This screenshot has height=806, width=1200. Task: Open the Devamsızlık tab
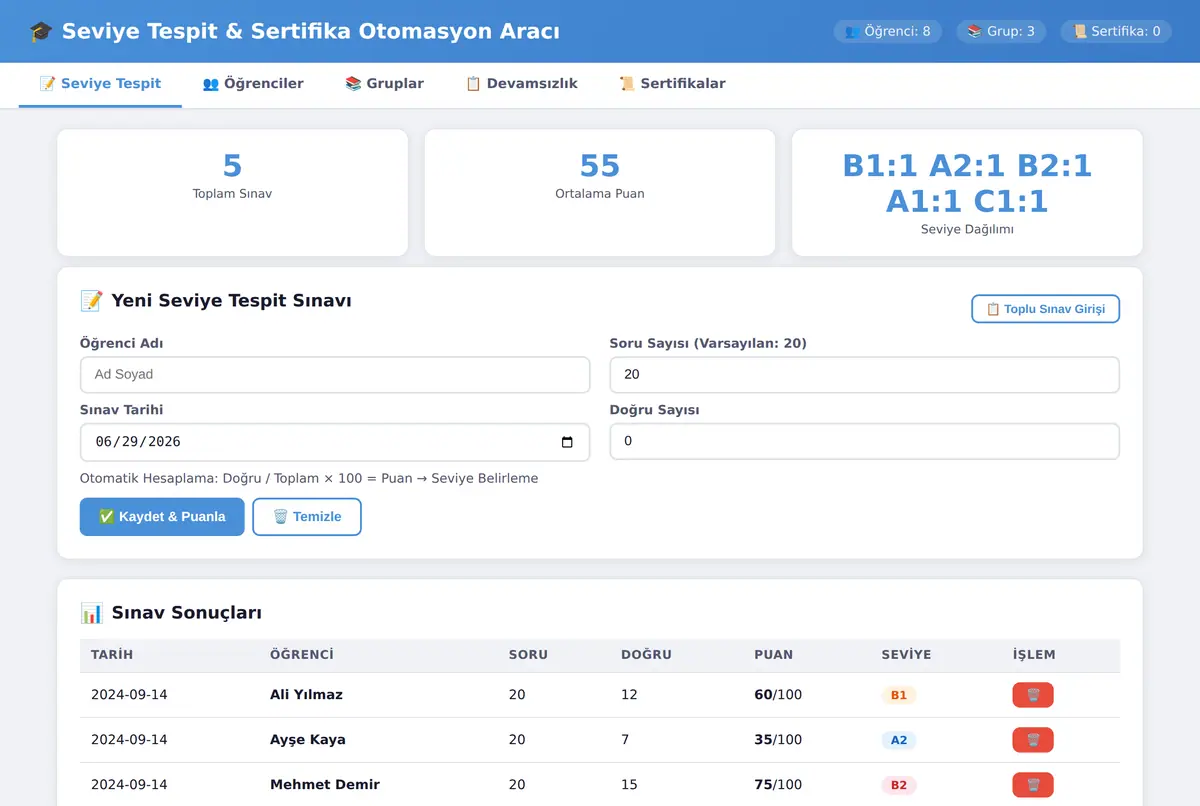[x=521, y=84]
